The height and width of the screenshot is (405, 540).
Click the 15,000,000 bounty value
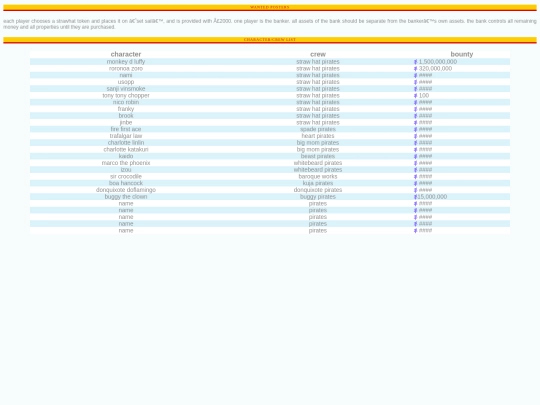tap(432, 197)
